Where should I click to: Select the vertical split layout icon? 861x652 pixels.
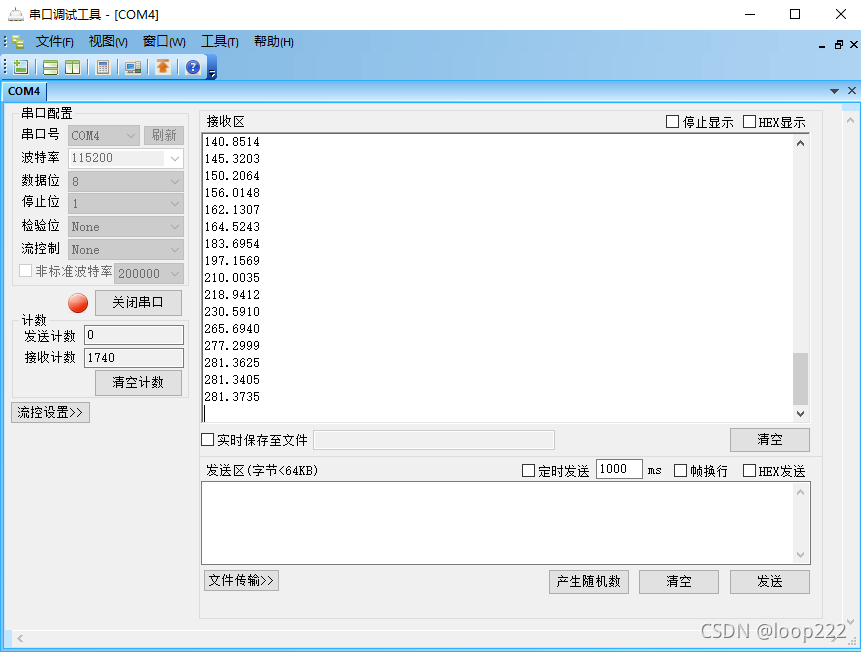click(70, 66)
